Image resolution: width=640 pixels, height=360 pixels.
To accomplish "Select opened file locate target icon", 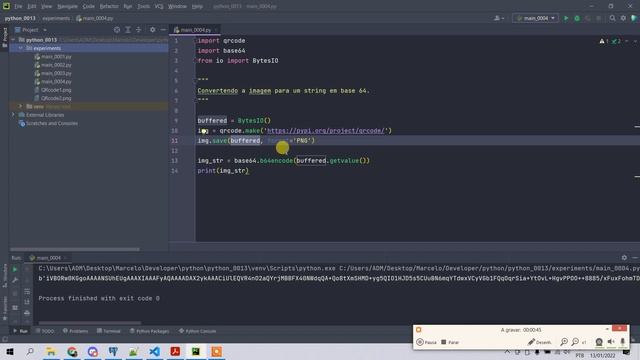I will [x=117, y=30].
